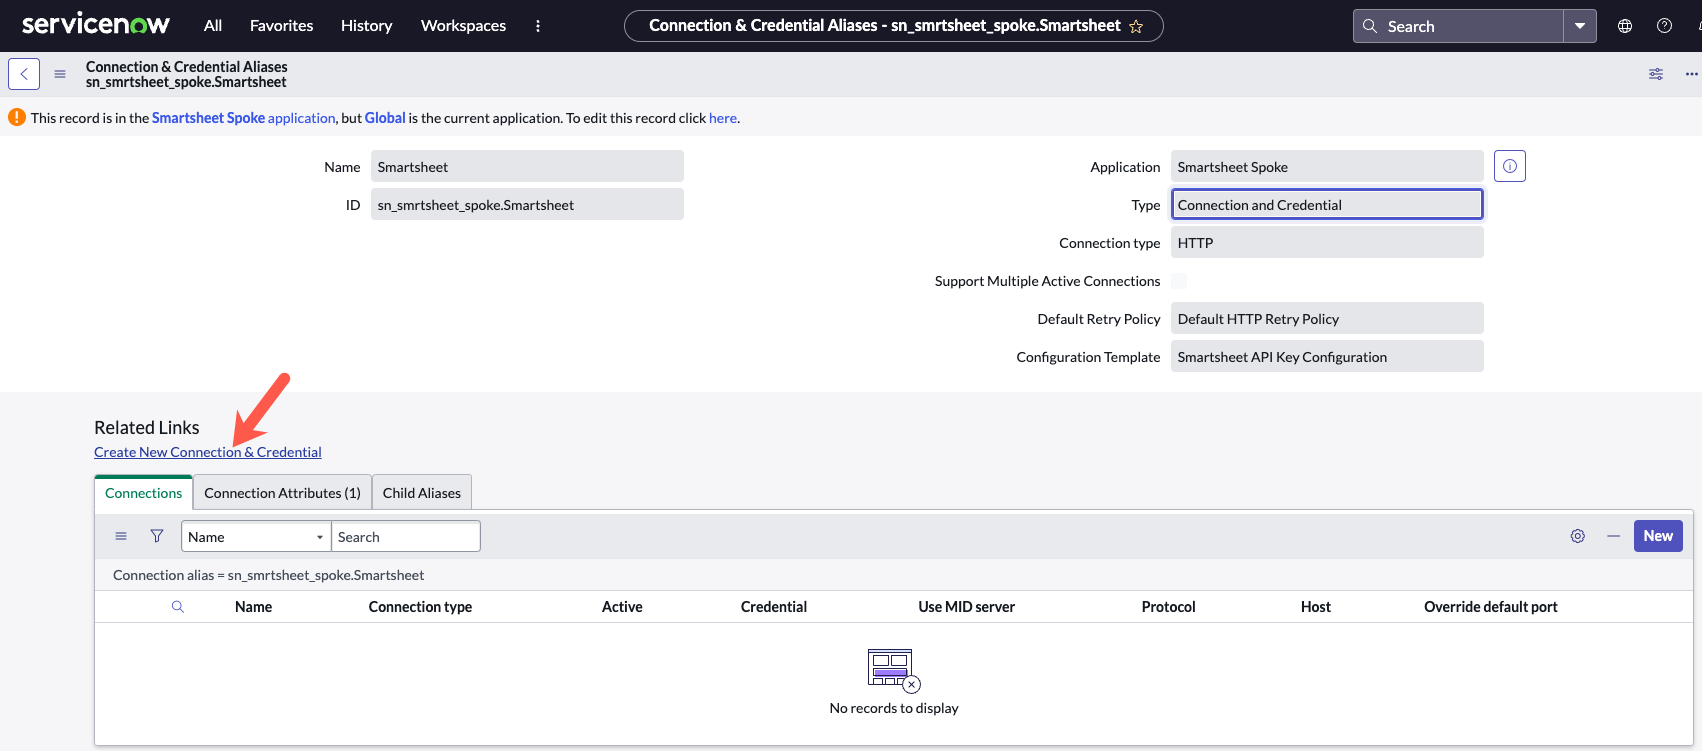Click the 'here' edit record link
Image resolution: width=1702 pixels, height=751 pixels.
click(x=723, y=118)
